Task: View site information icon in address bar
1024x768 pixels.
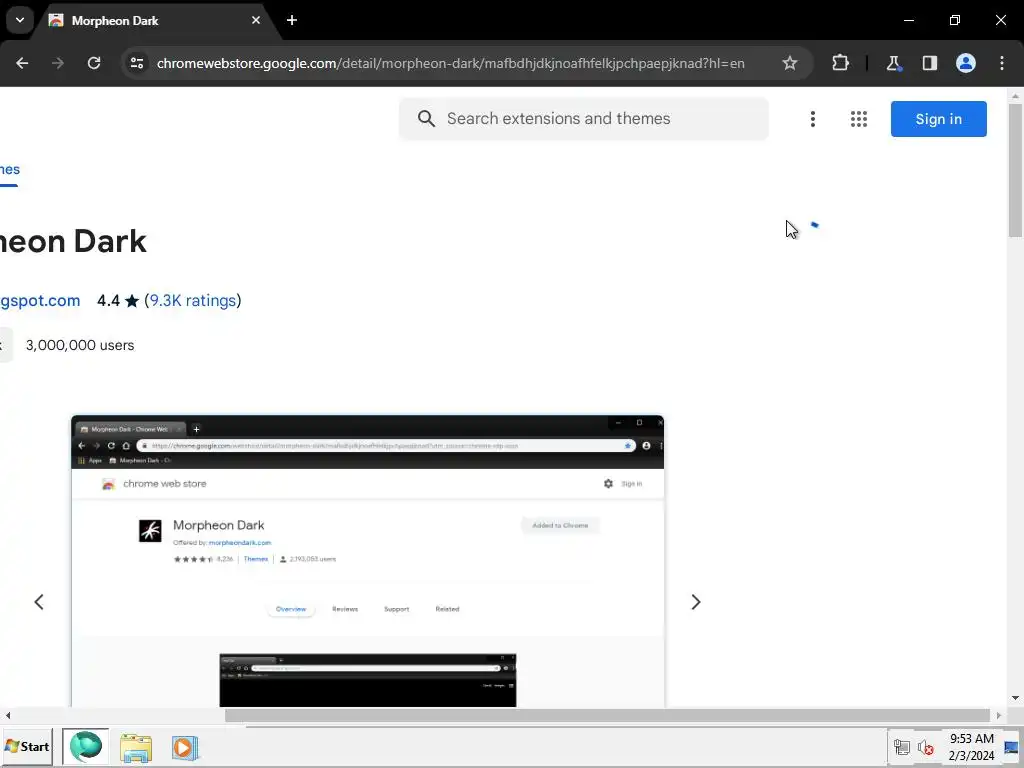Action: click(x=137, y=63)
